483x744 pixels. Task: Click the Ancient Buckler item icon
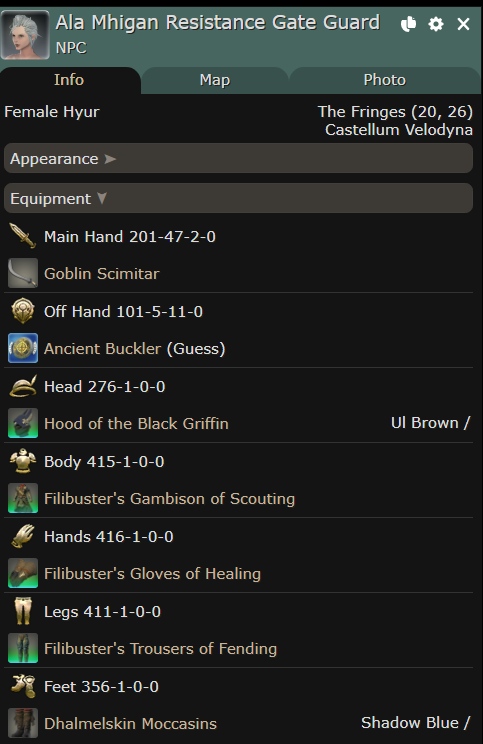23,348
